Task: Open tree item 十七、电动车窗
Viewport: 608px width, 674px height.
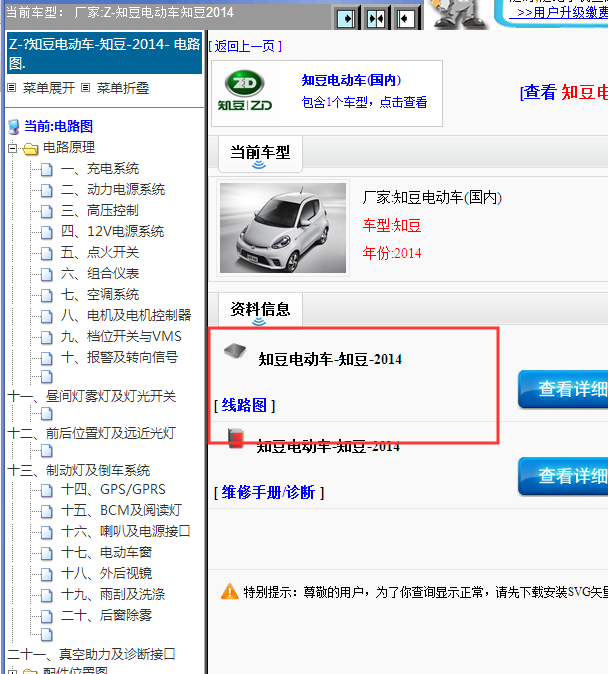Action: pos(106,553)
